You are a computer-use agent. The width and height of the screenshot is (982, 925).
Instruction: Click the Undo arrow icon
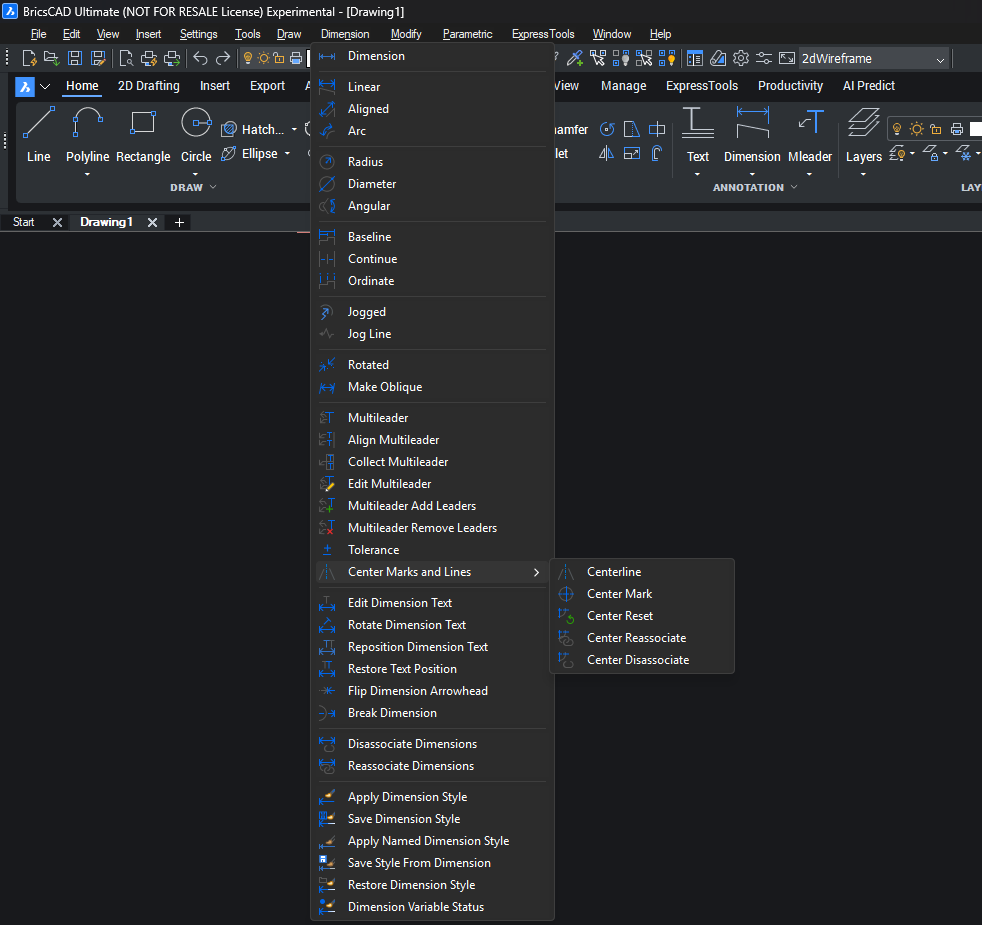click(x=200, y=58)
